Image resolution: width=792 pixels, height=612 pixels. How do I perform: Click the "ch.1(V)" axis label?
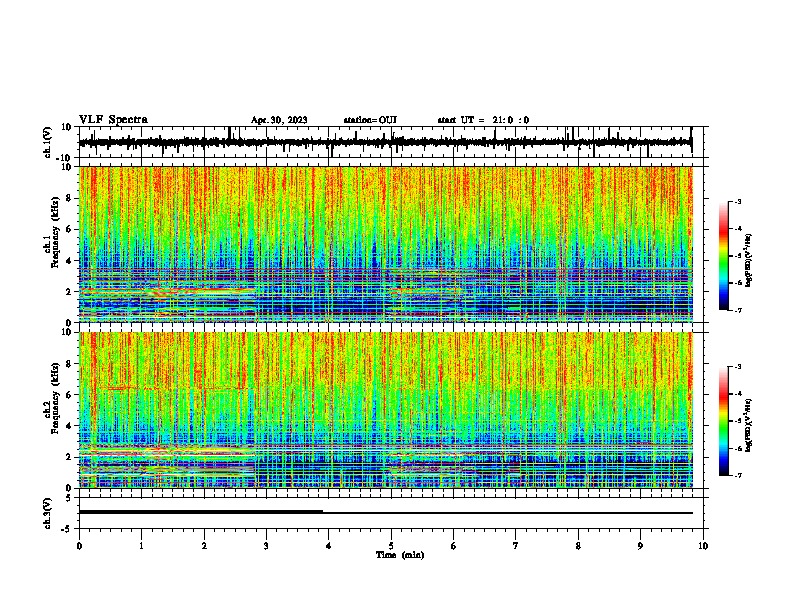point(48,142)
